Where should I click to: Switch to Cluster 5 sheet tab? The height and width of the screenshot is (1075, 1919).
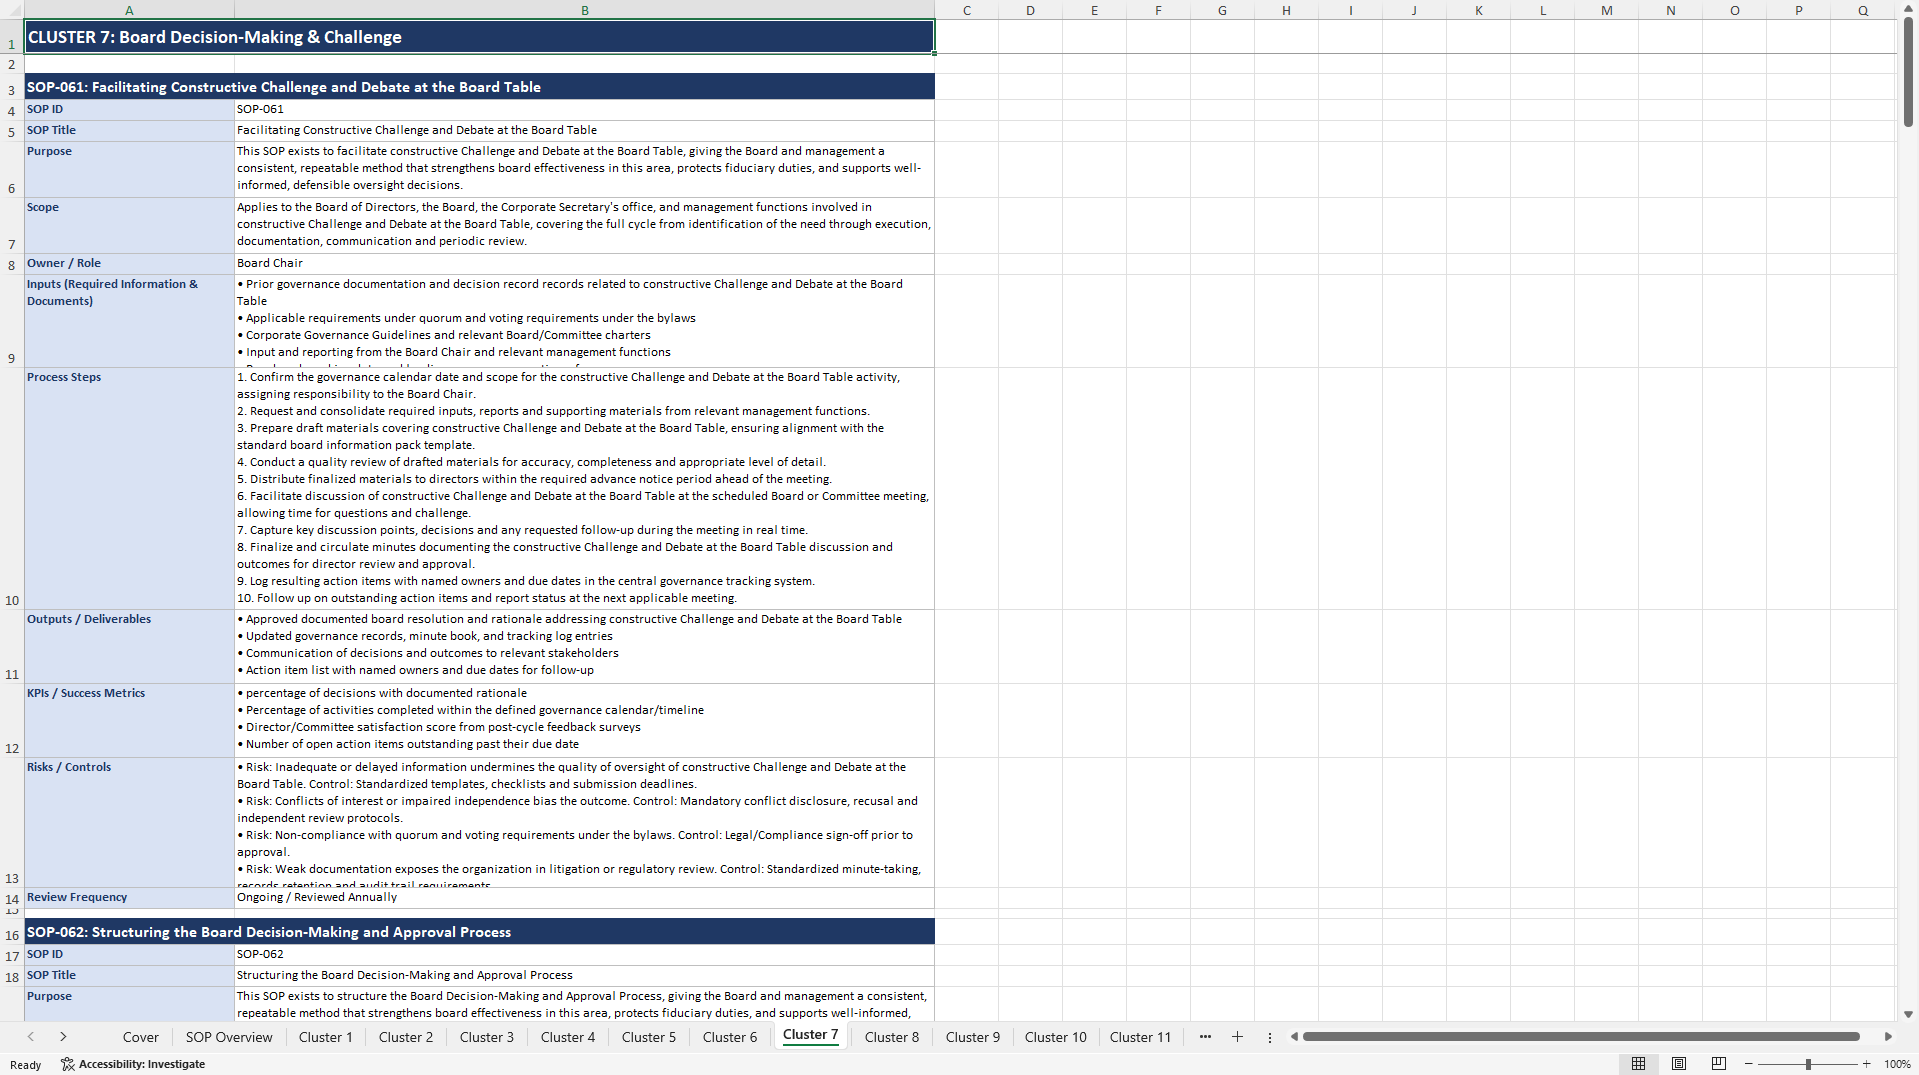click(x=649, y=1037)
